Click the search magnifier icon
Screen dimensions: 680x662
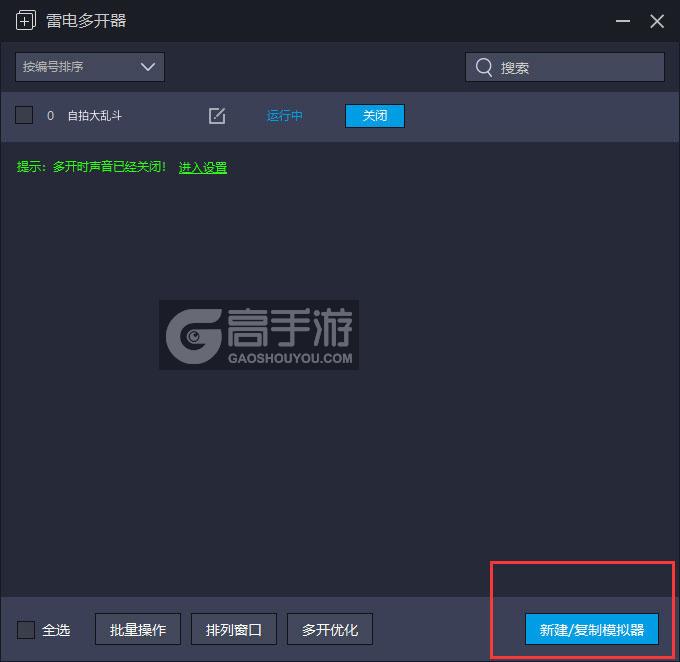point(484,67)
